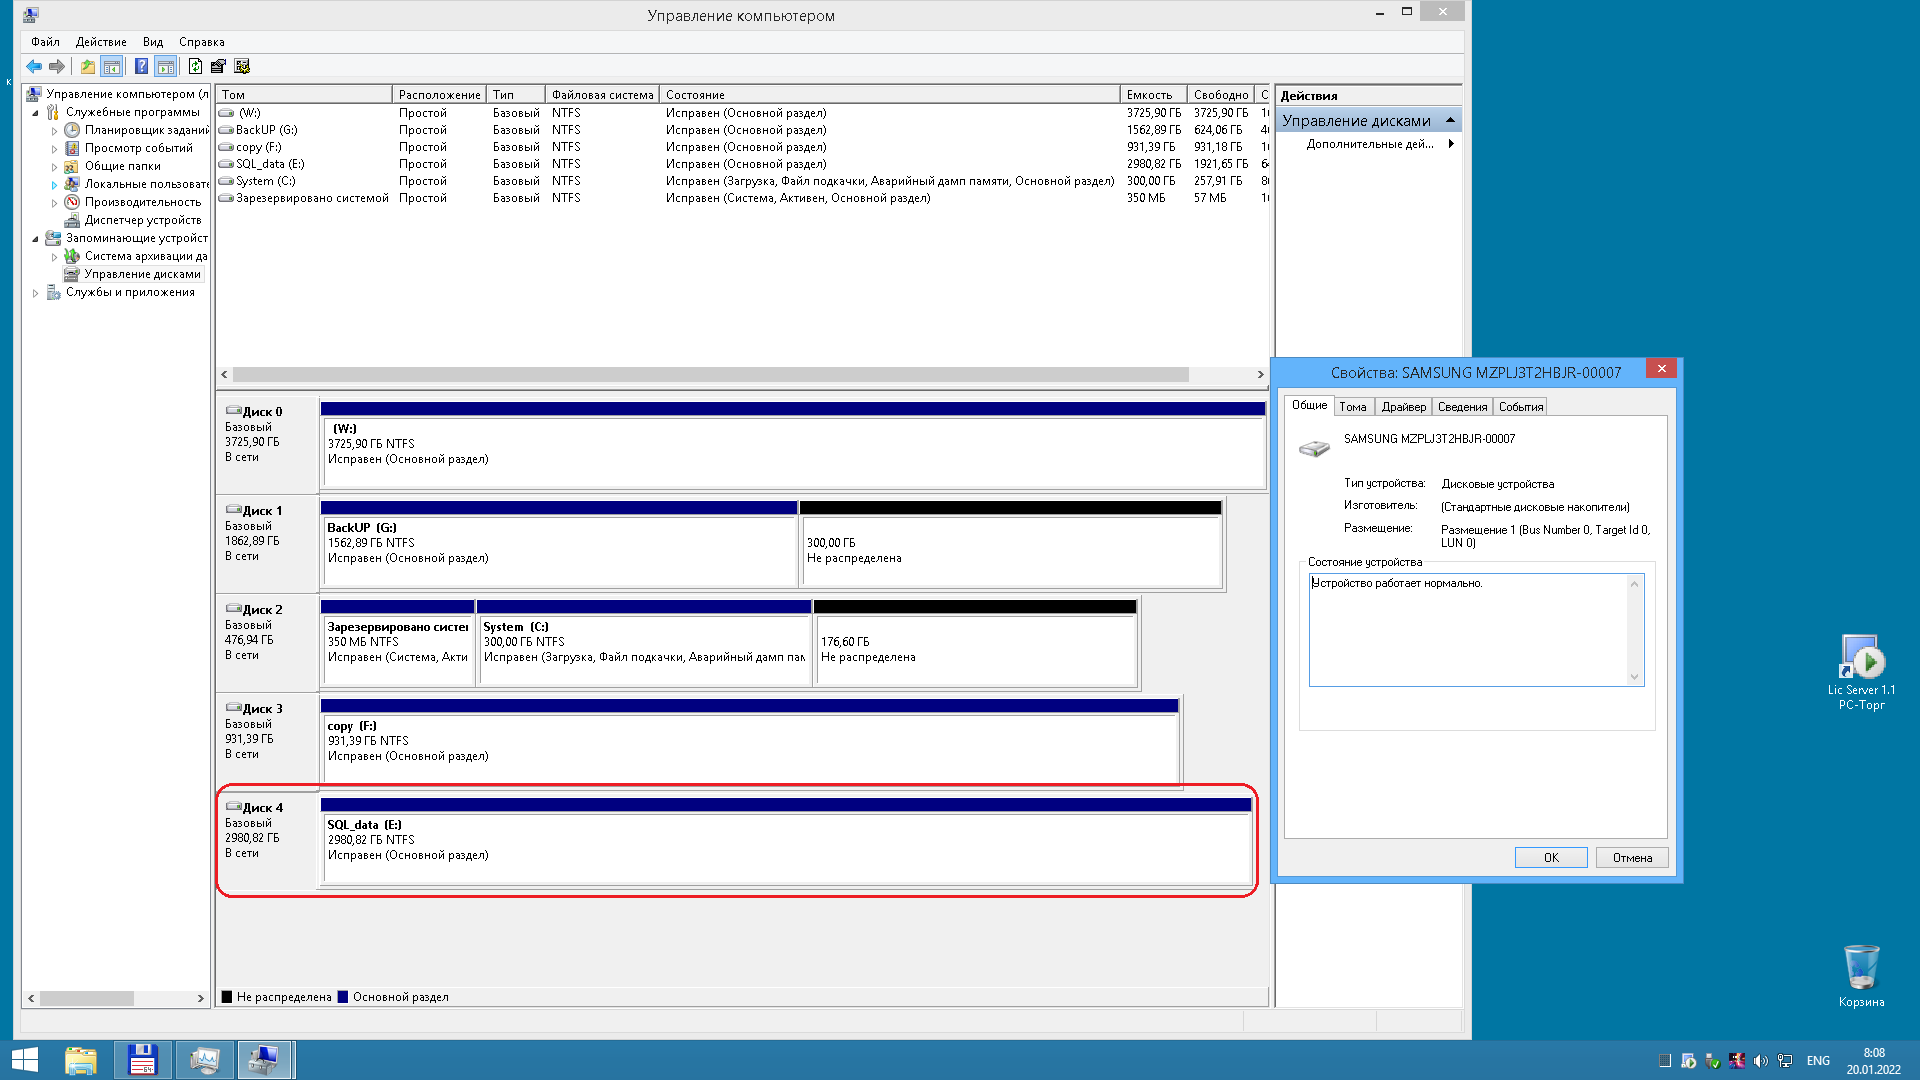This screenshot has height=1080, width=1920.
Task: Toggle the action pane toolbar icon
Action: [x=166, y=66]
